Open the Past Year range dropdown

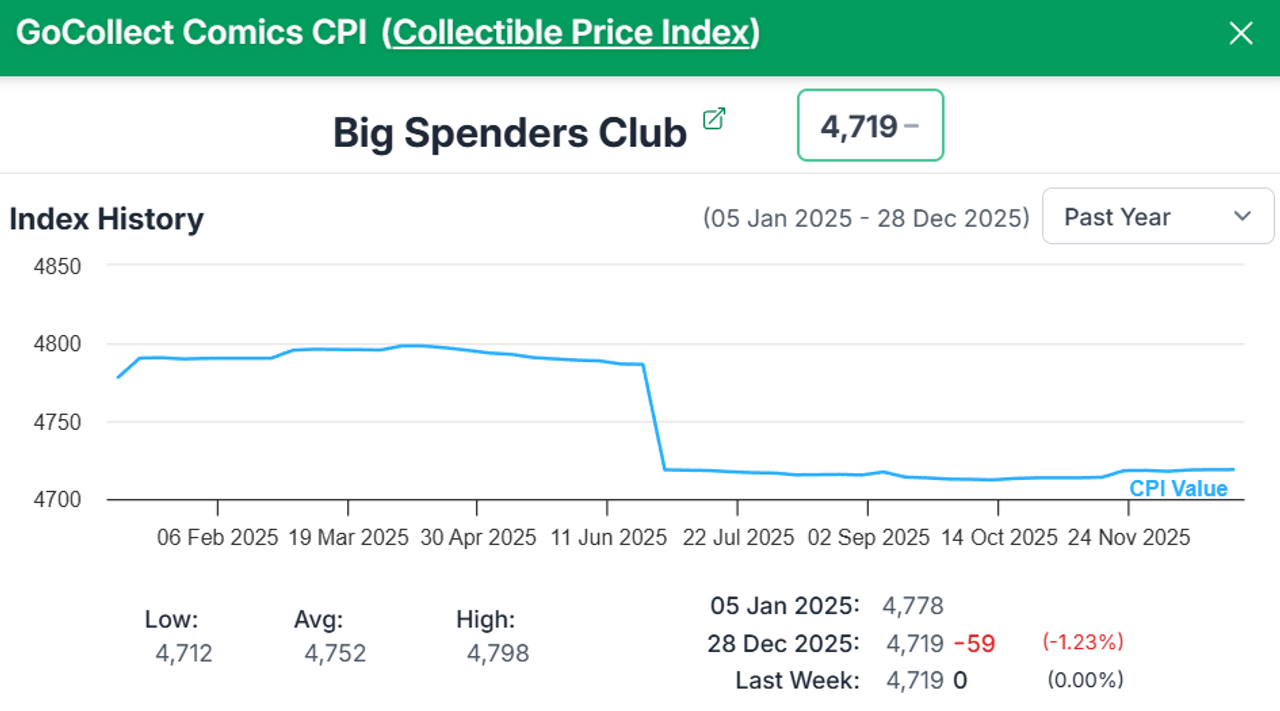(1158, 217)
